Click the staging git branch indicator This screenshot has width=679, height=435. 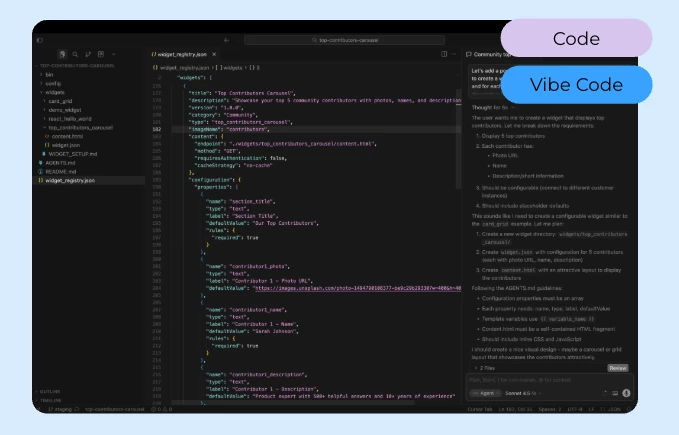point(60,409)
